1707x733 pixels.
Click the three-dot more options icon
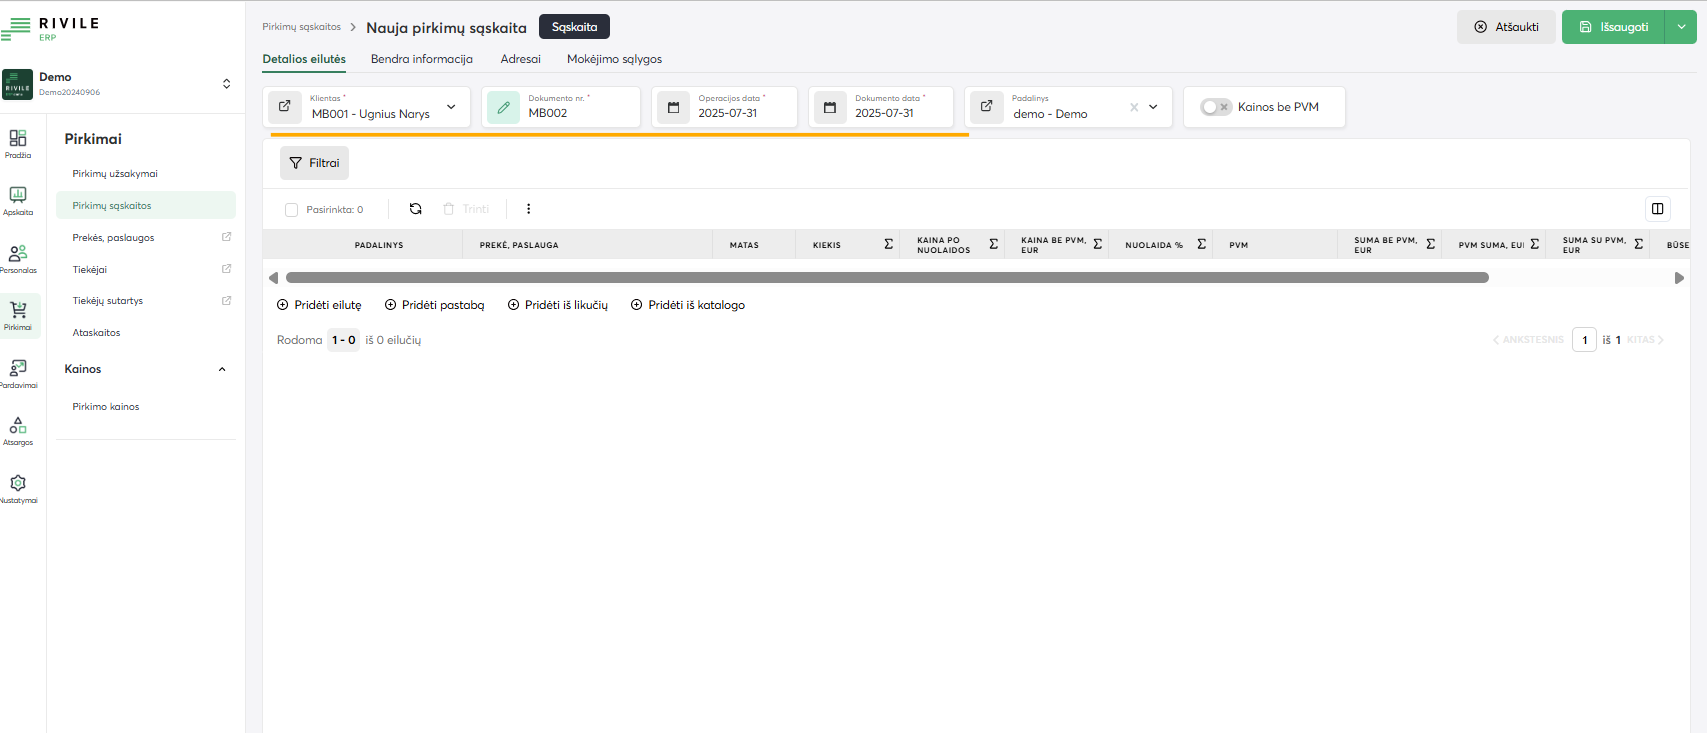[528, 209]
